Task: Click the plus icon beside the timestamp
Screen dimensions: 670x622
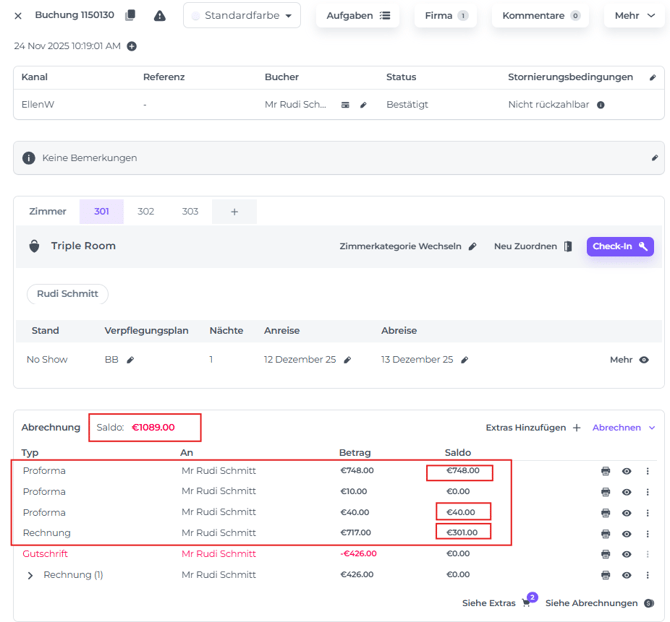Action: coord(132,46)
